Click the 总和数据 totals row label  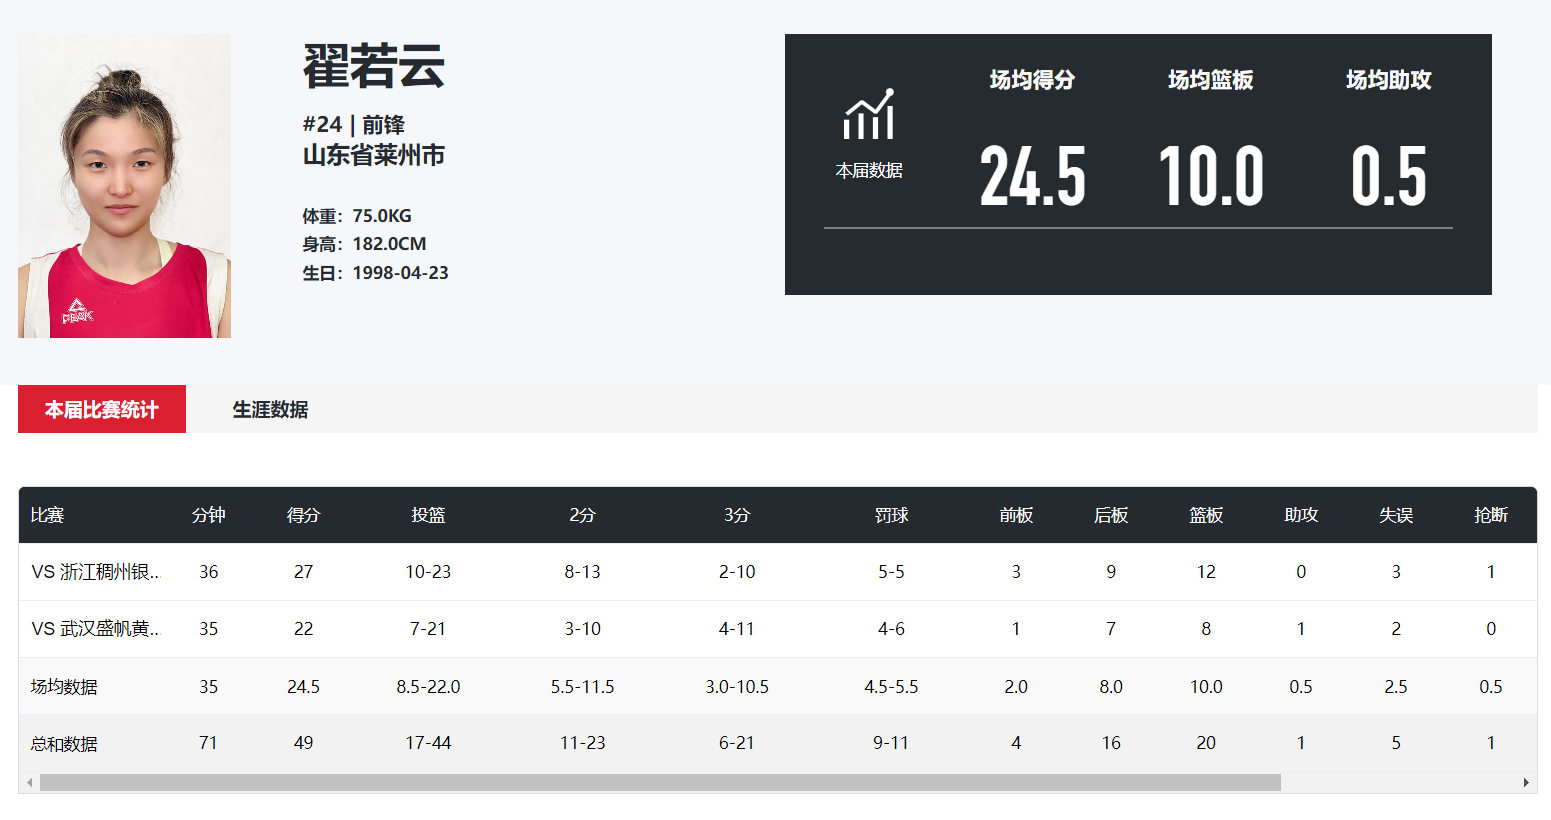(64, 744)
